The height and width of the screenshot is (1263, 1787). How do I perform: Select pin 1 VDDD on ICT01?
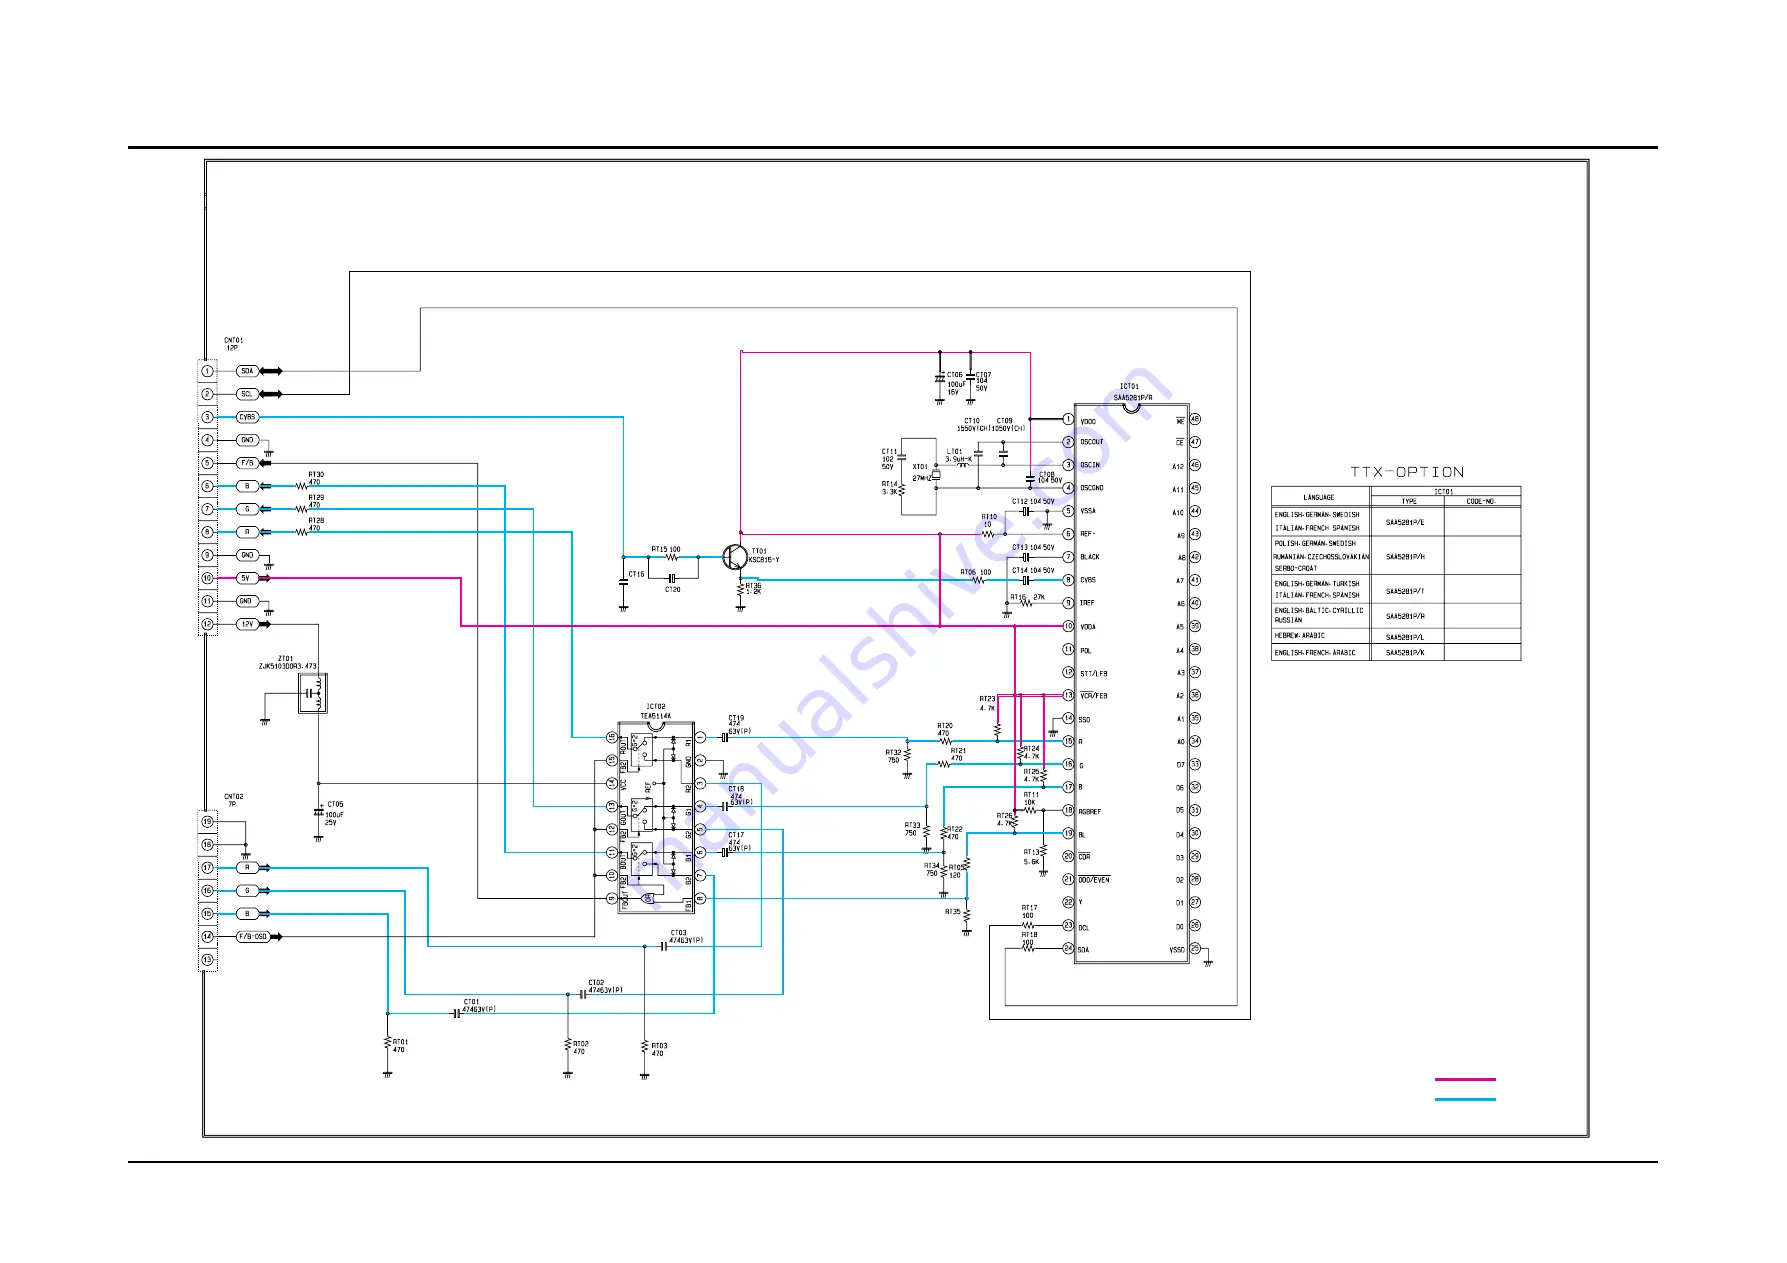[x=1068, y=419]
